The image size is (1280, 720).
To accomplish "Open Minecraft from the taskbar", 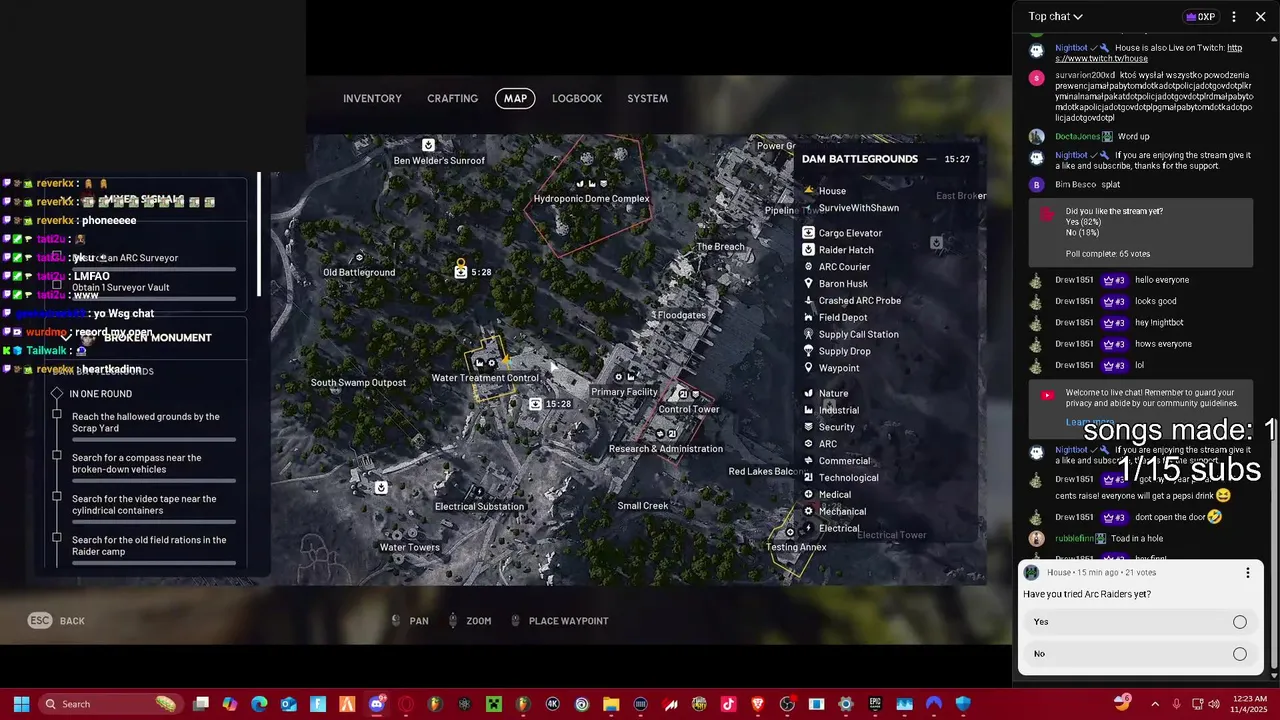I will pos(493,704).
